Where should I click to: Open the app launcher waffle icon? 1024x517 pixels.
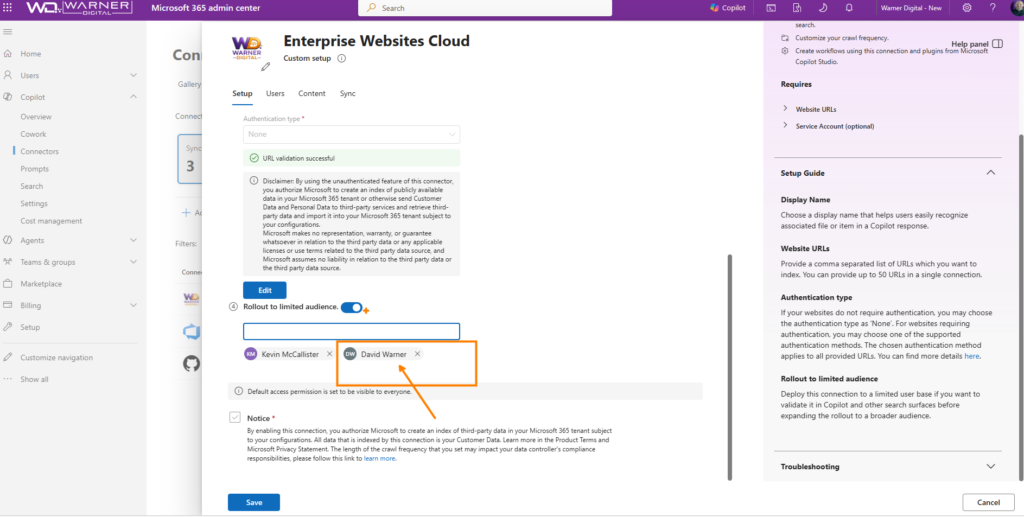8,8
